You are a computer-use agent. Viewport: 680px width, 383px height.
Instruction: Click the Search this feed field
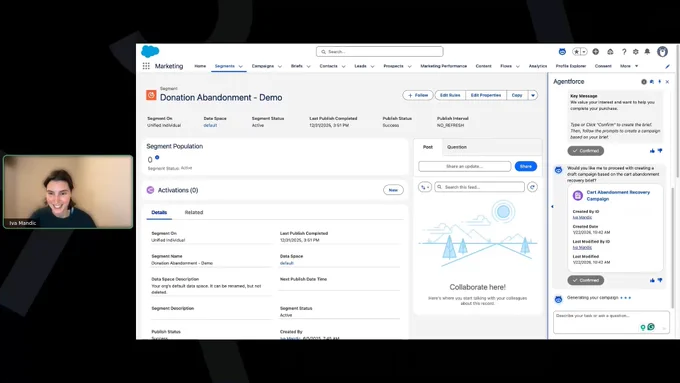pos(479,187)
